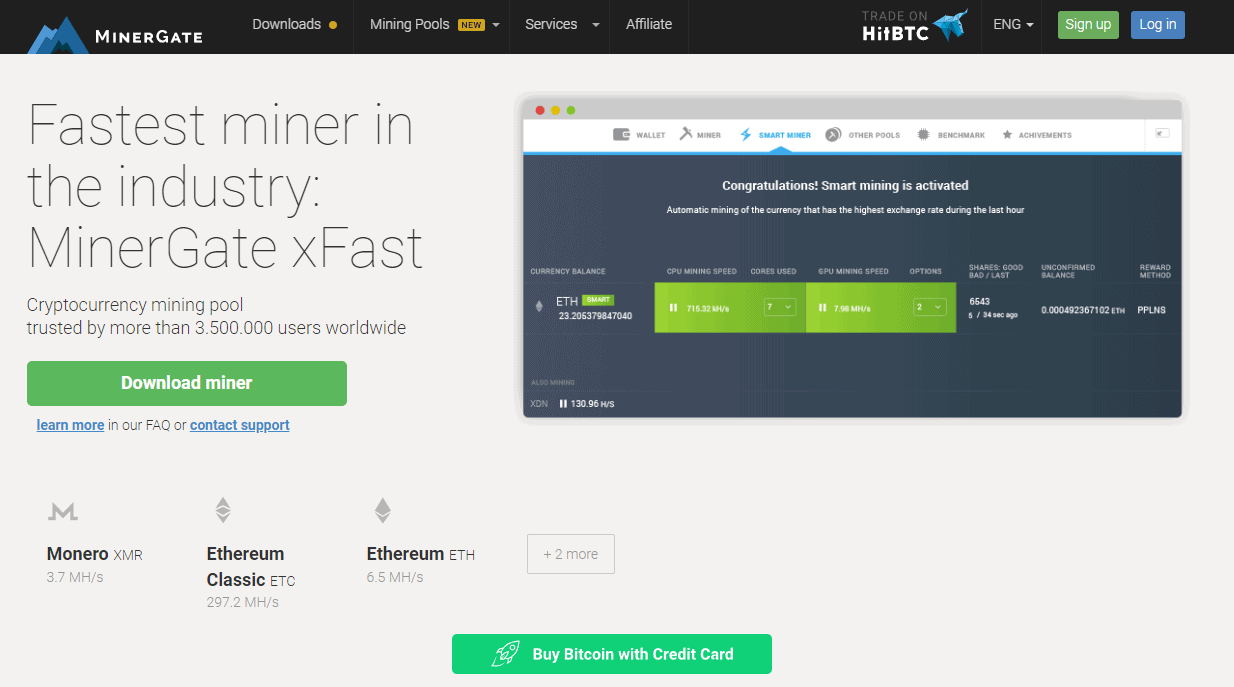Show more coins with + 2 more
The image size is (1234, 687).
tap(570, 554)
